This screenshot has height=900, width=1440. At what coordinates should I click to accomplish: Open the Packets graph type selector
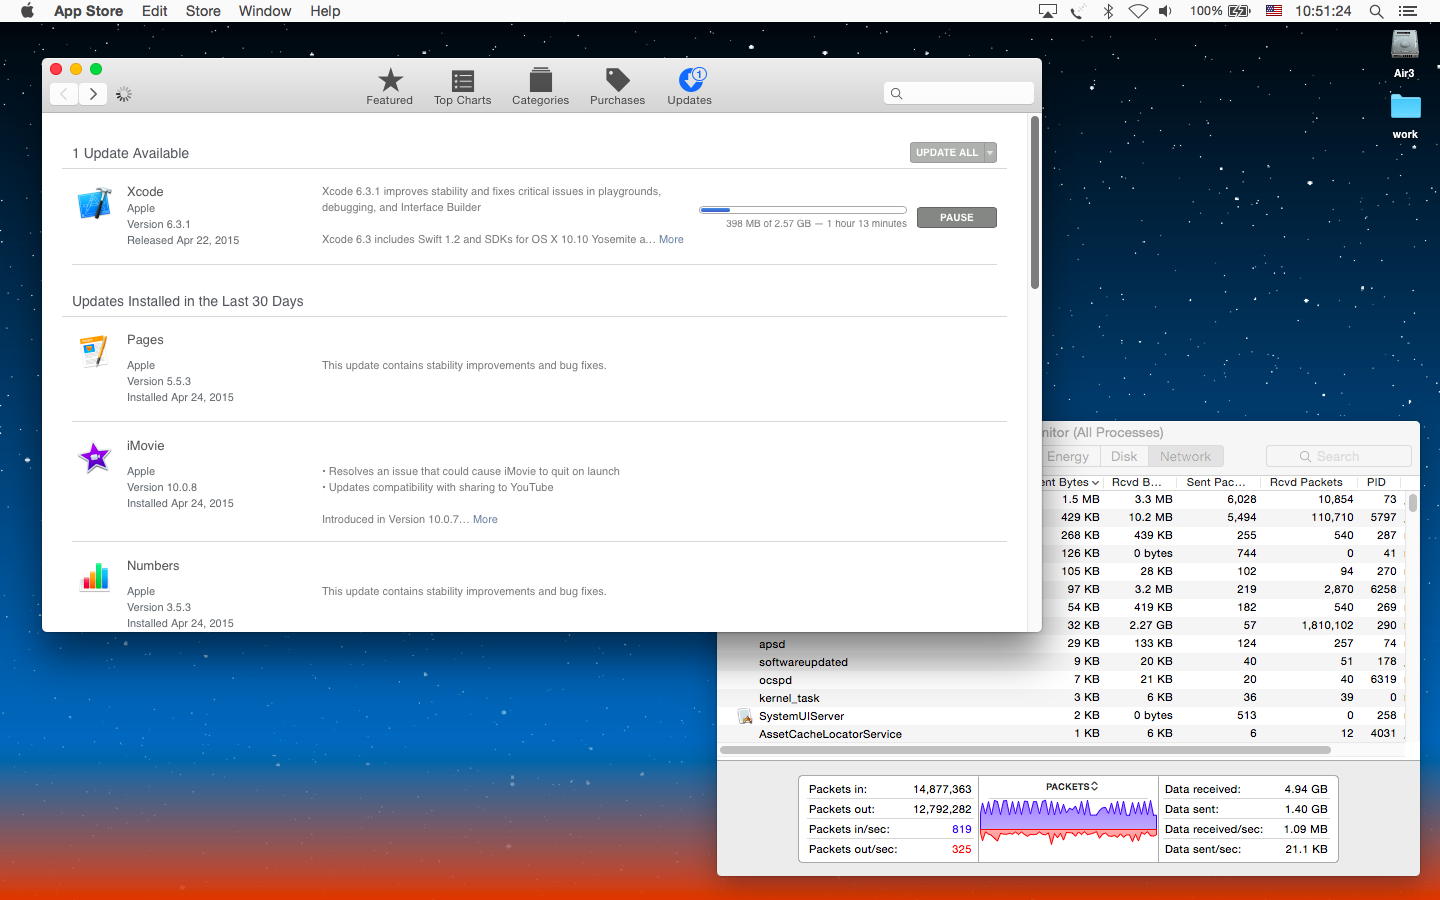click(x=1071, y=787)
